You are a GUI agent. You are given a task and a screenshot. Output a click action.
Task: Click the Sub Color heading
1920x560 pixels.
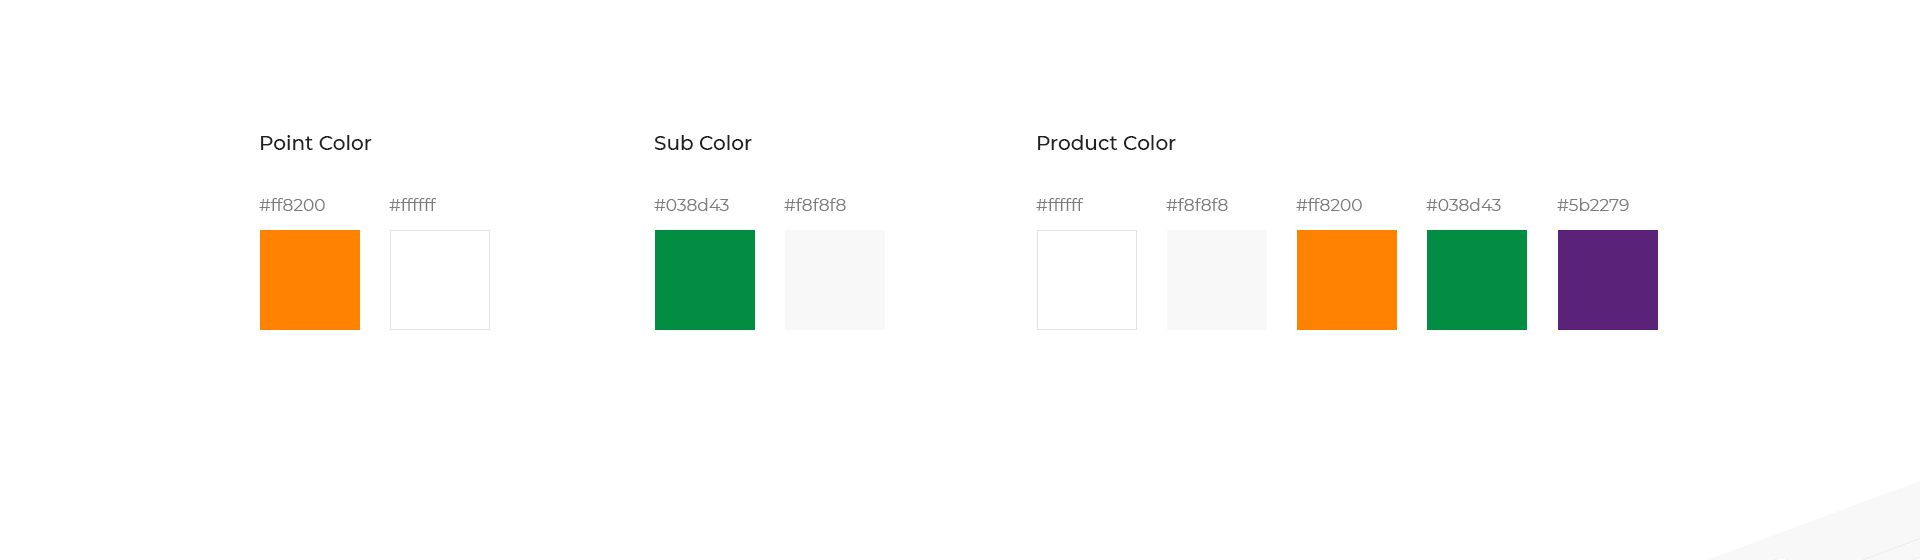pos(703,143)
